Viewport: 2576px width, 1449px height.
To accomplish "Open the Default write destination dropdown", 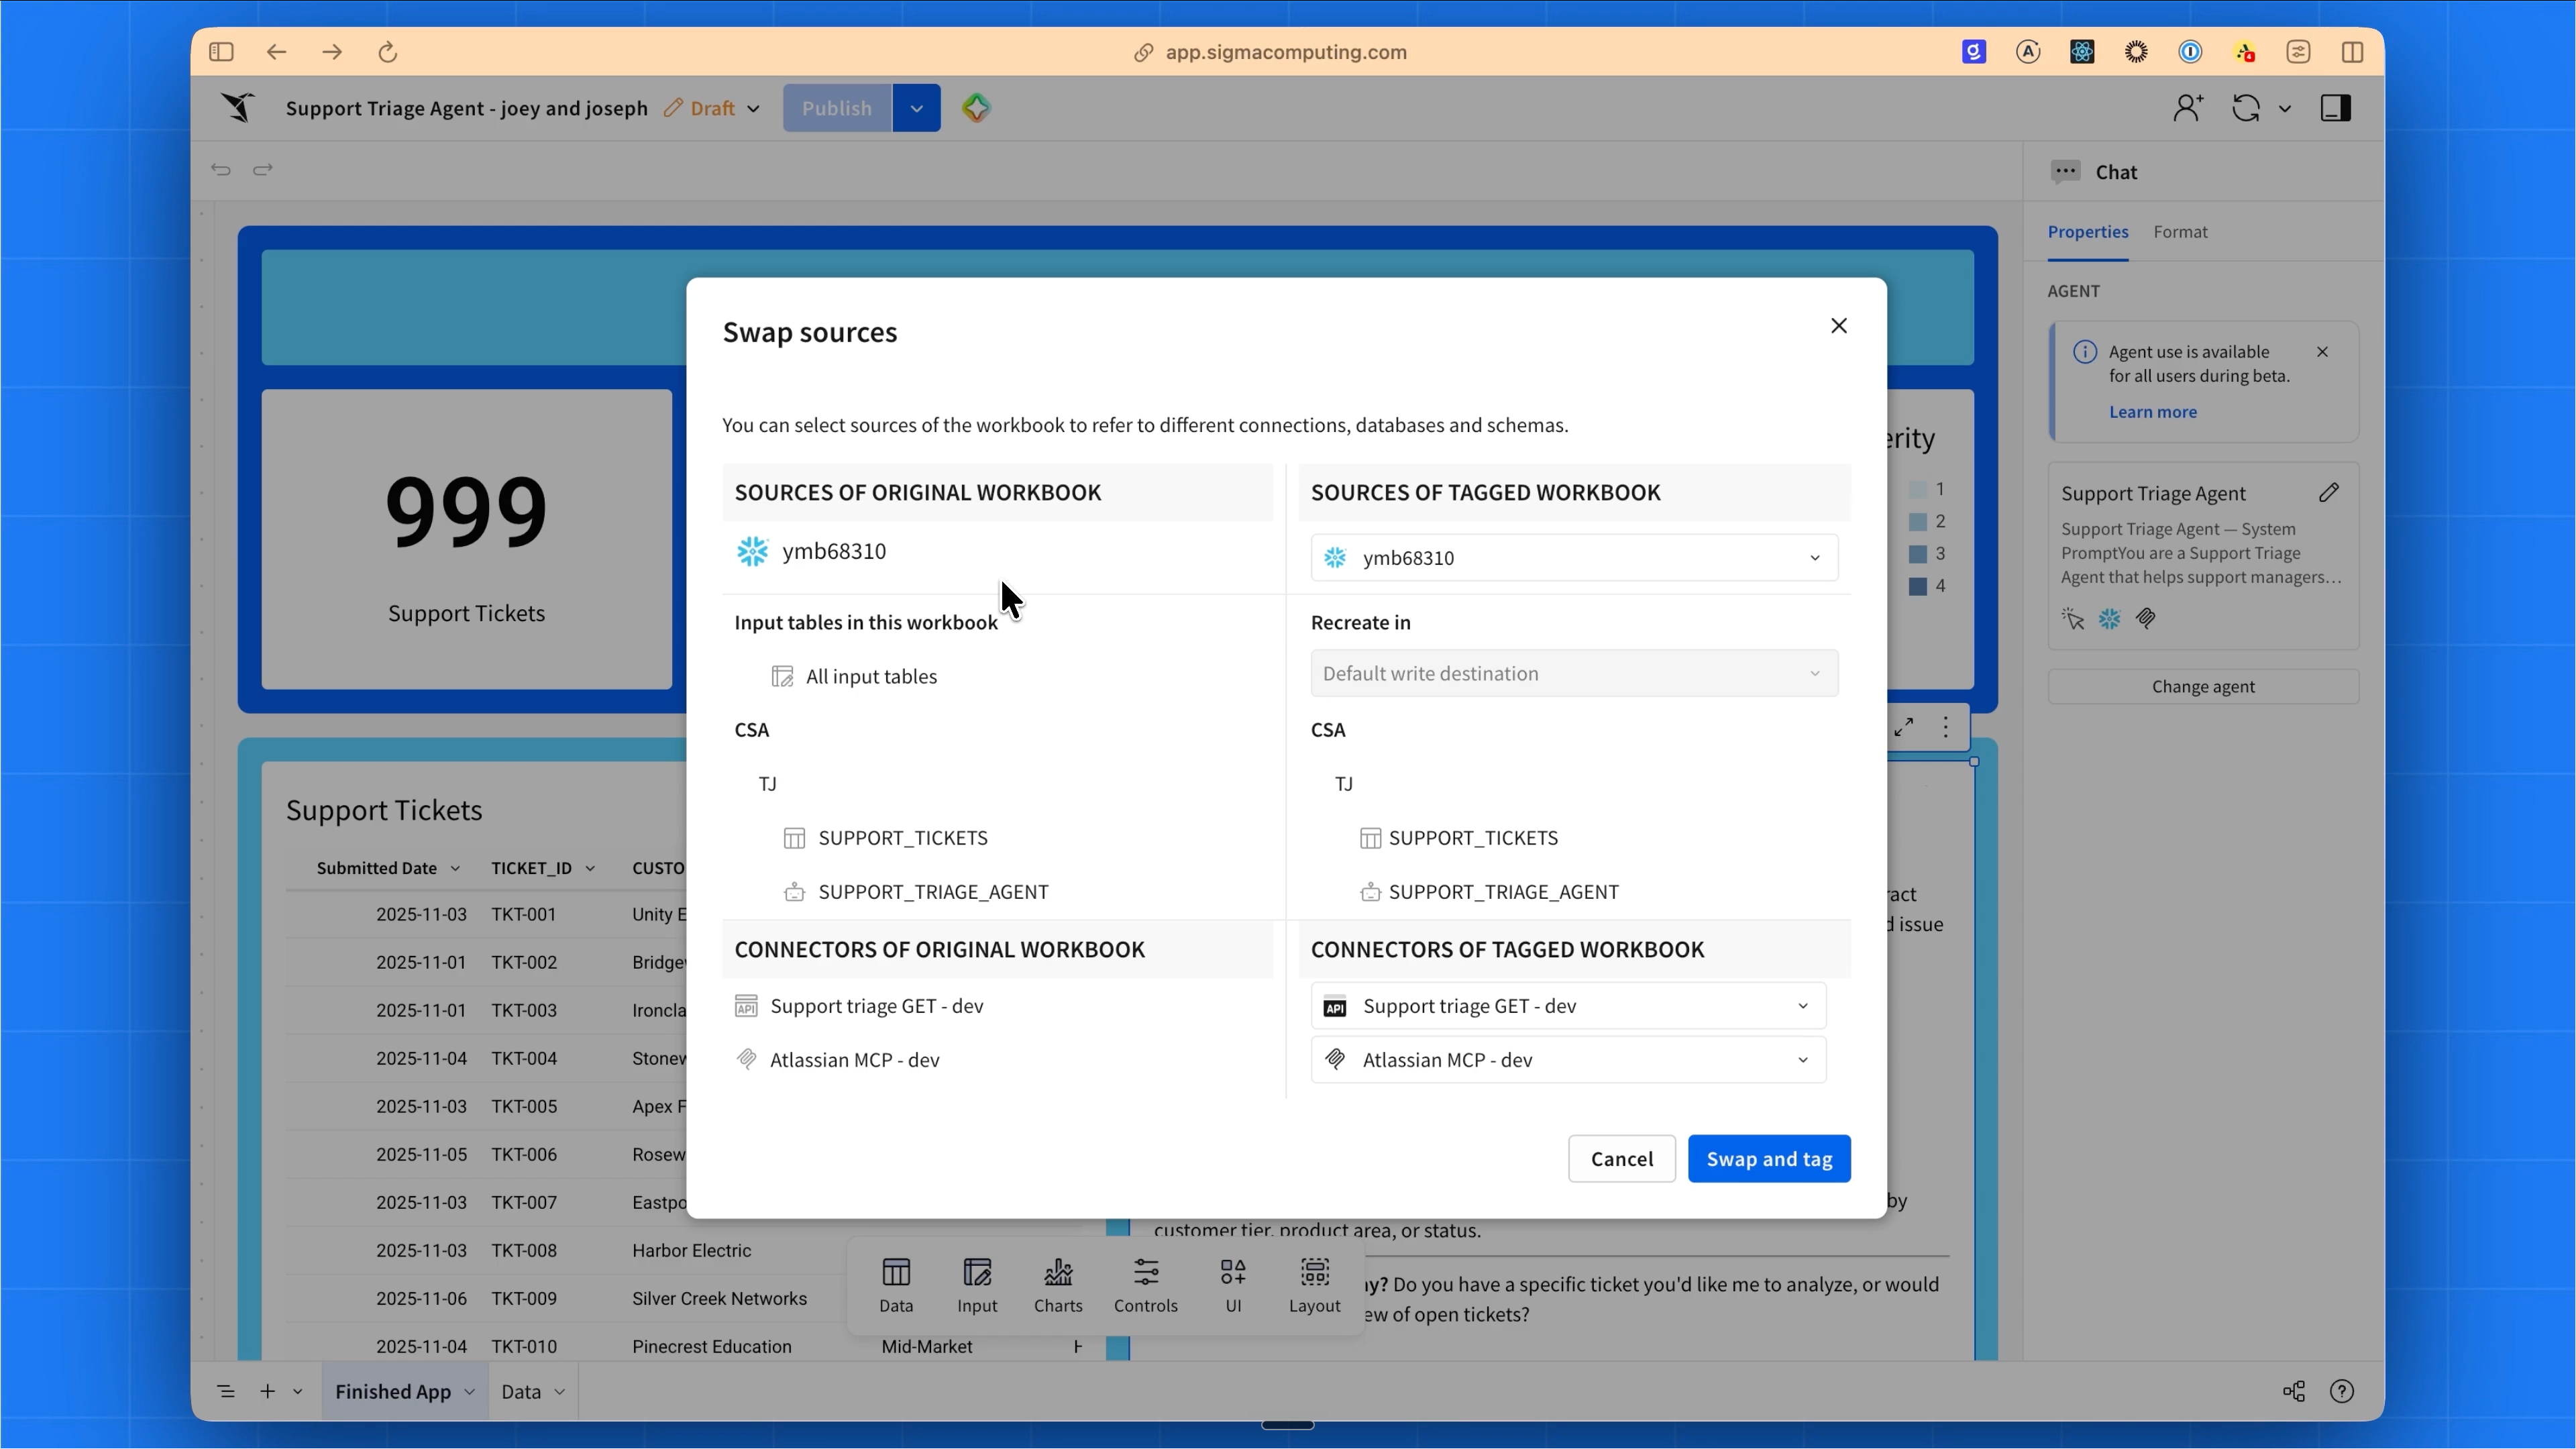I will pos(1574,673).
